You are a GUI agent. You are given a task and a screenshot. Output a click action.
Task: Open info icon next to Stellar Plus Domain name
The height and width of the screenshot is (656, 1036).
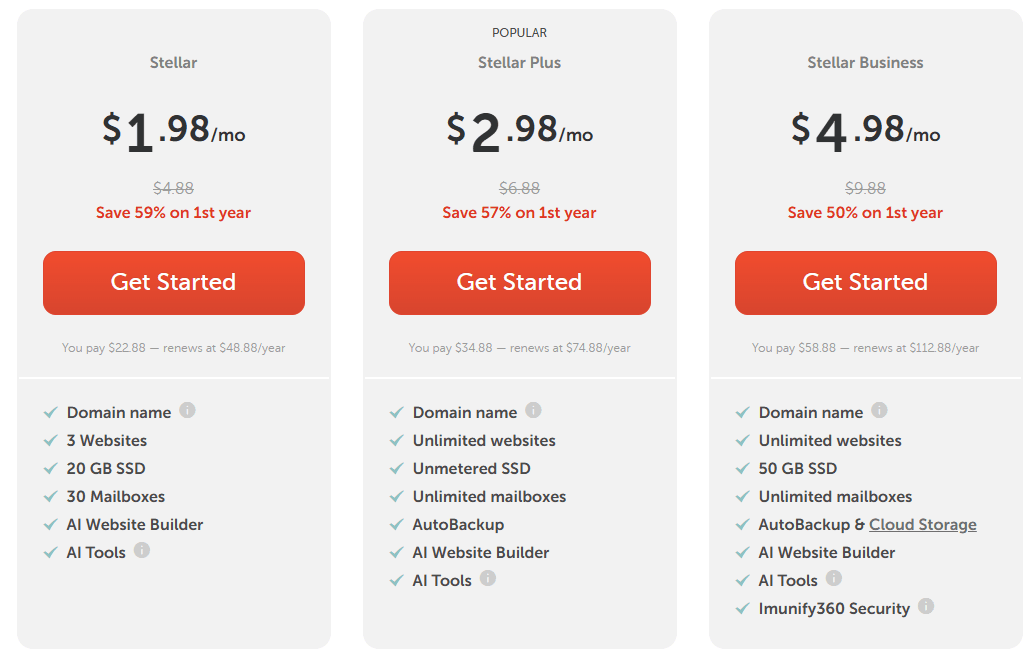(534, 411)
